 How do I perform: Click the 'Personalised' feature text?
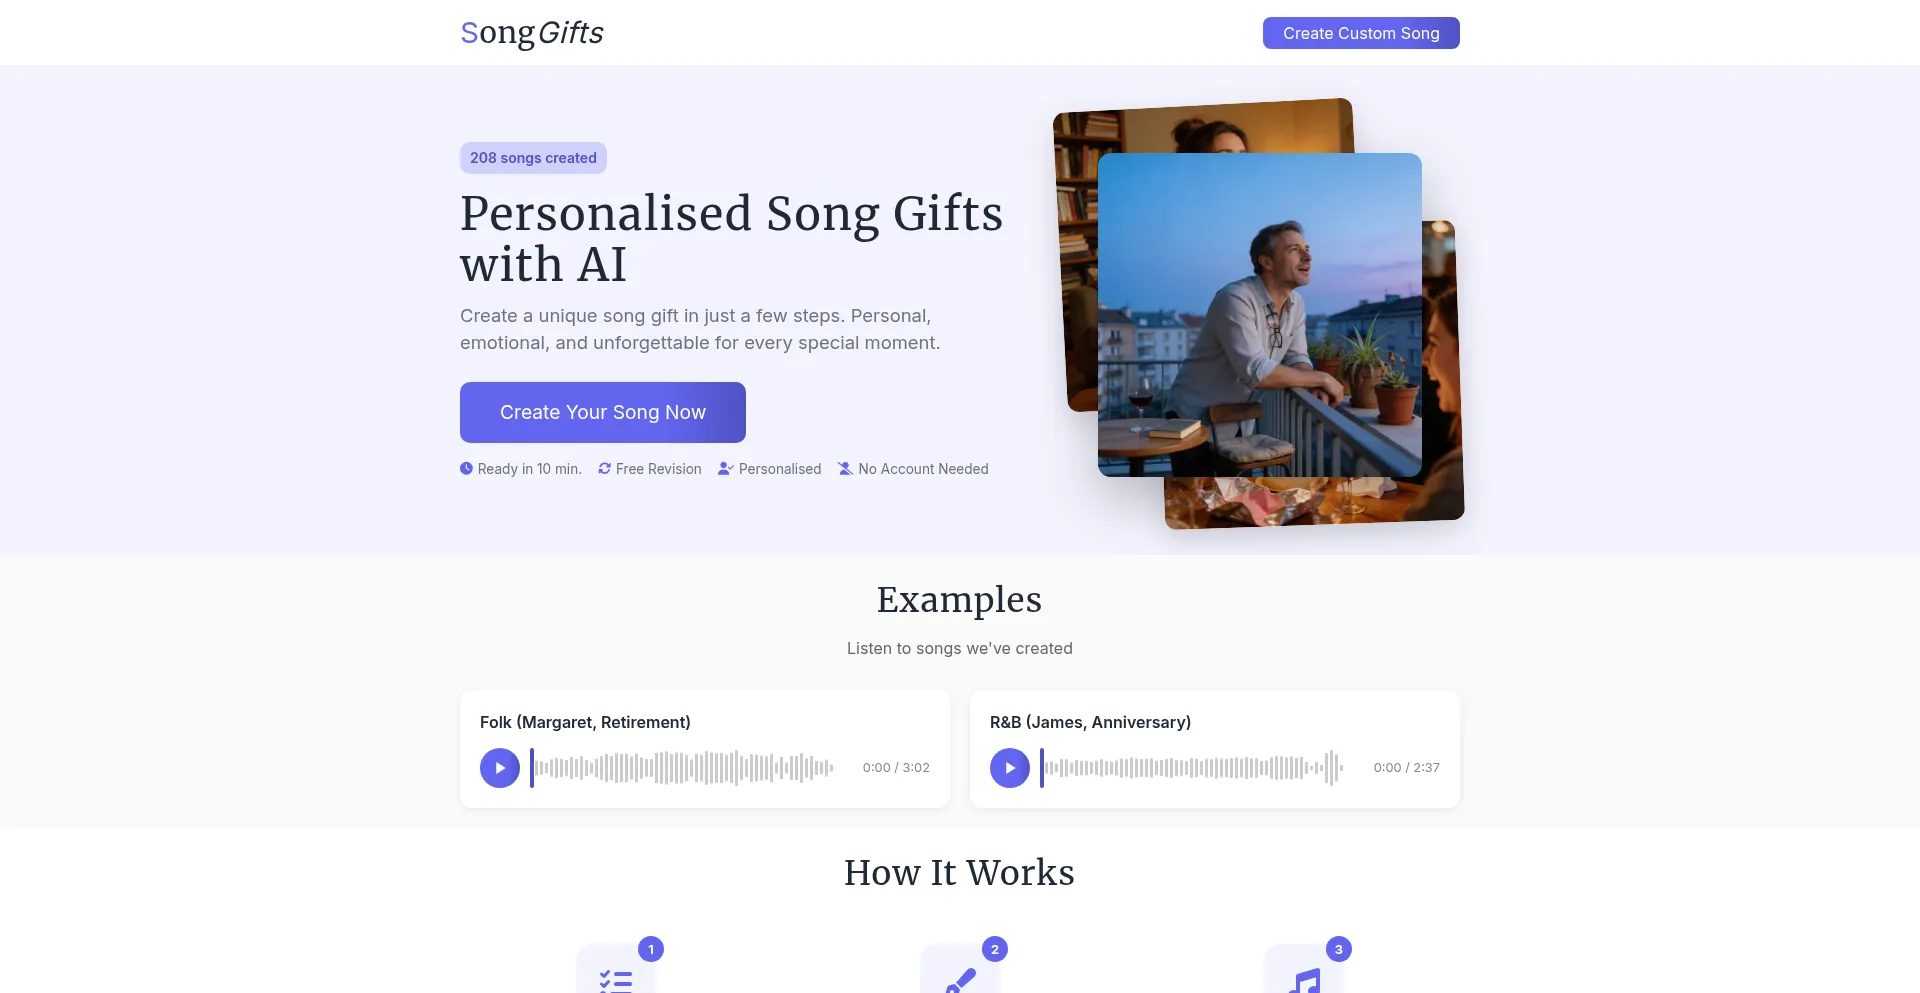tap(780, 469)
